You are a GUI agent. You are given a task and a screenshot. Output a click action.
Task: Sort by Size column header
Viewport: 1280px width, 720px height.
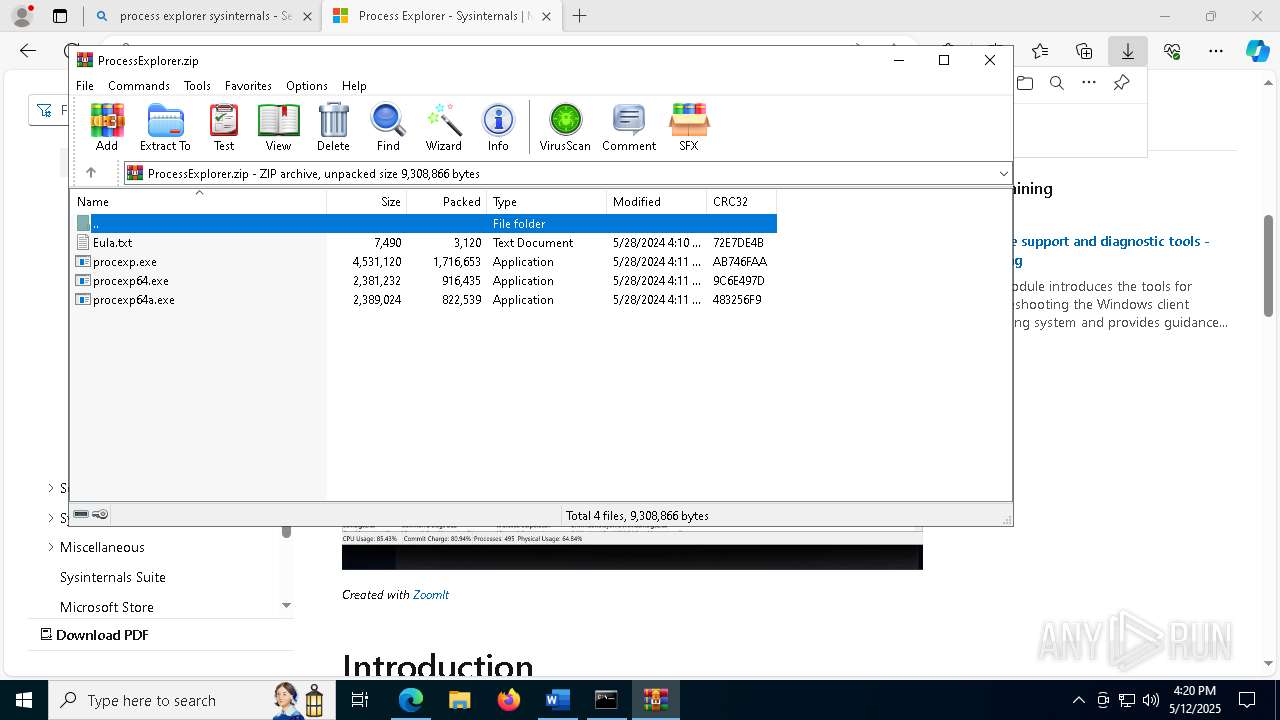pos(367,202)
